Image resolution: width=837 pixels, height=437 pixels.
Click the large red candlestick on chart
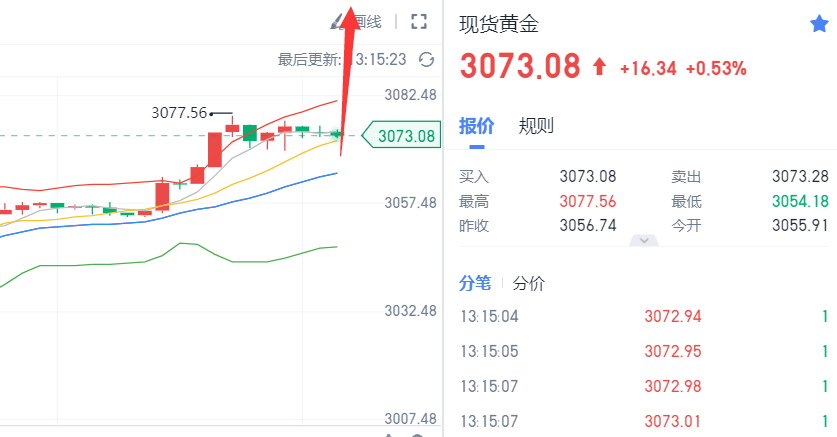[x=215, y=150]
